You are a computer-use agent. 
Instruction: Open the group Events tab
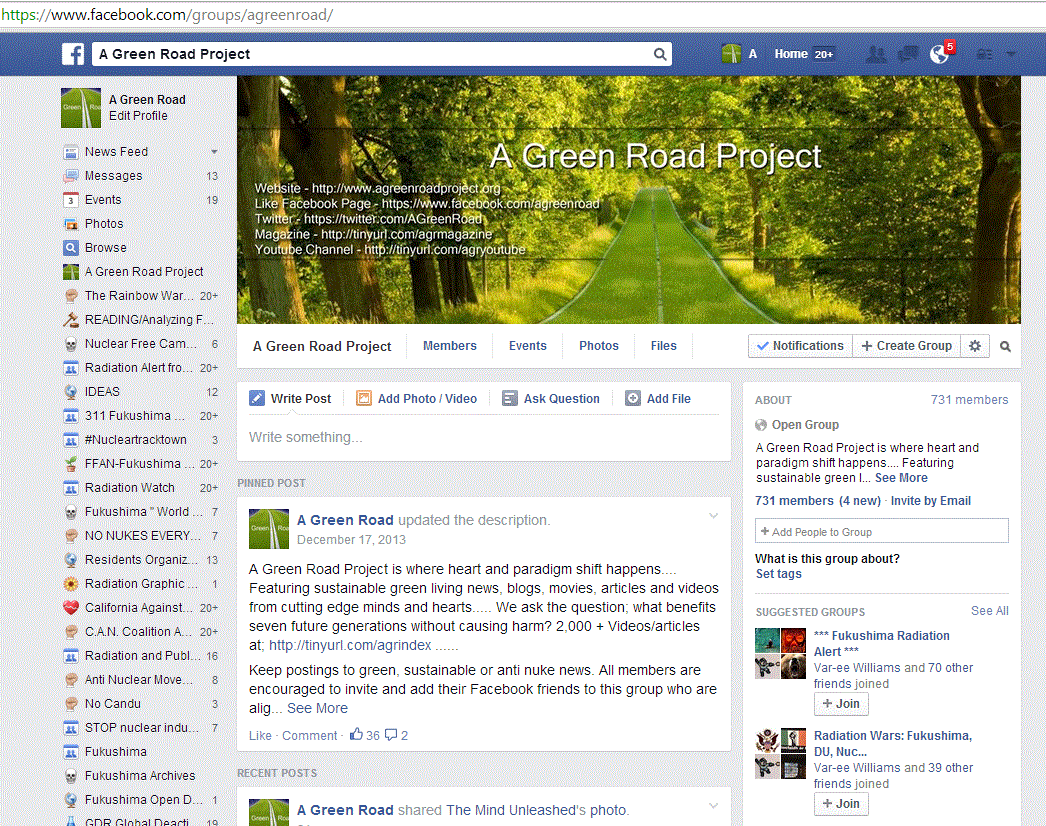(528, 346)
